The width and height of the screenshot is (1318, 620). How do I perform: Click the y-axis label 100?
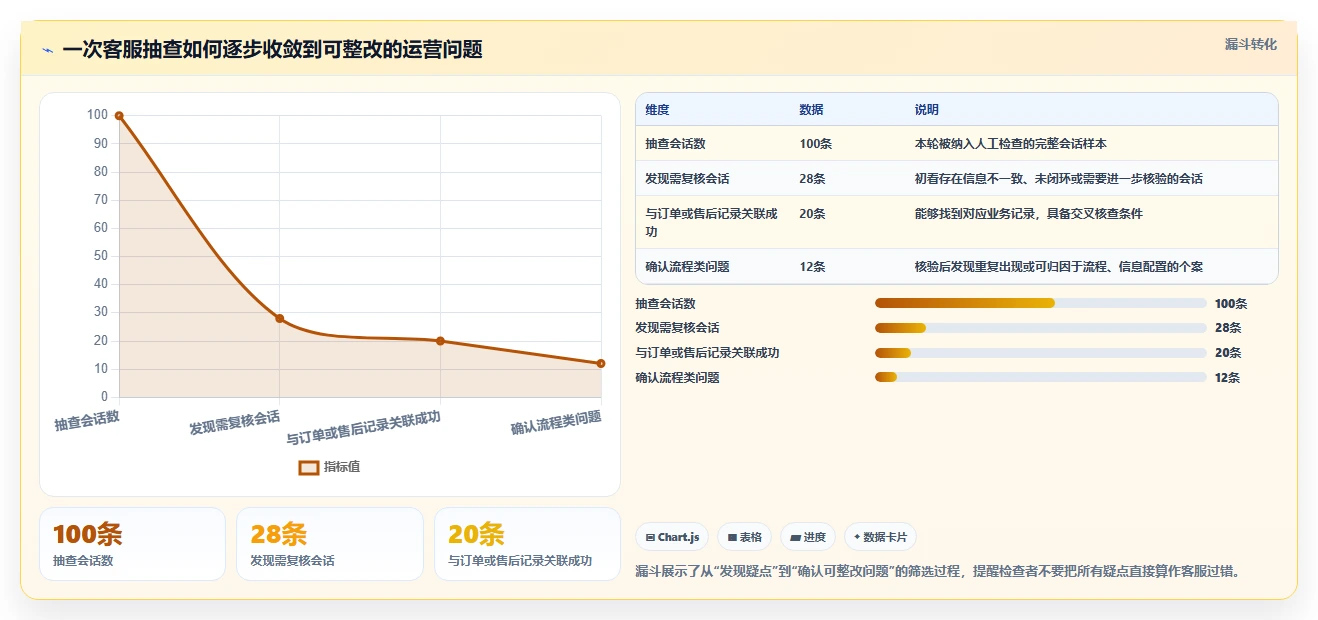97,115
